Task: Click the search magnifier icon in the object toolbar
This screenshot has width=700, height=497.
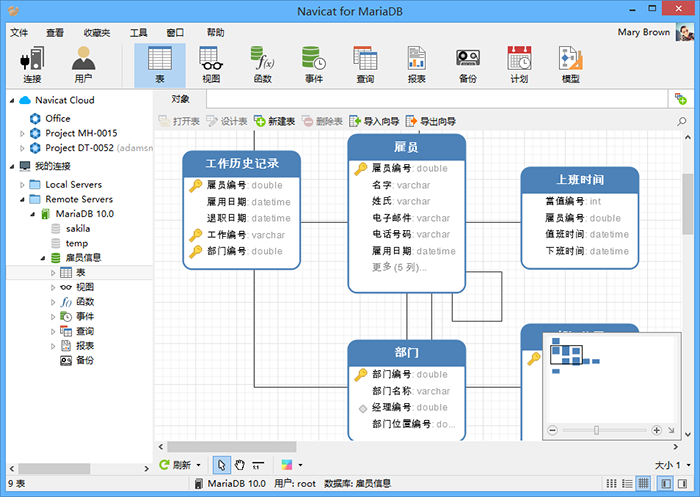Action: (x=682, y=121)
